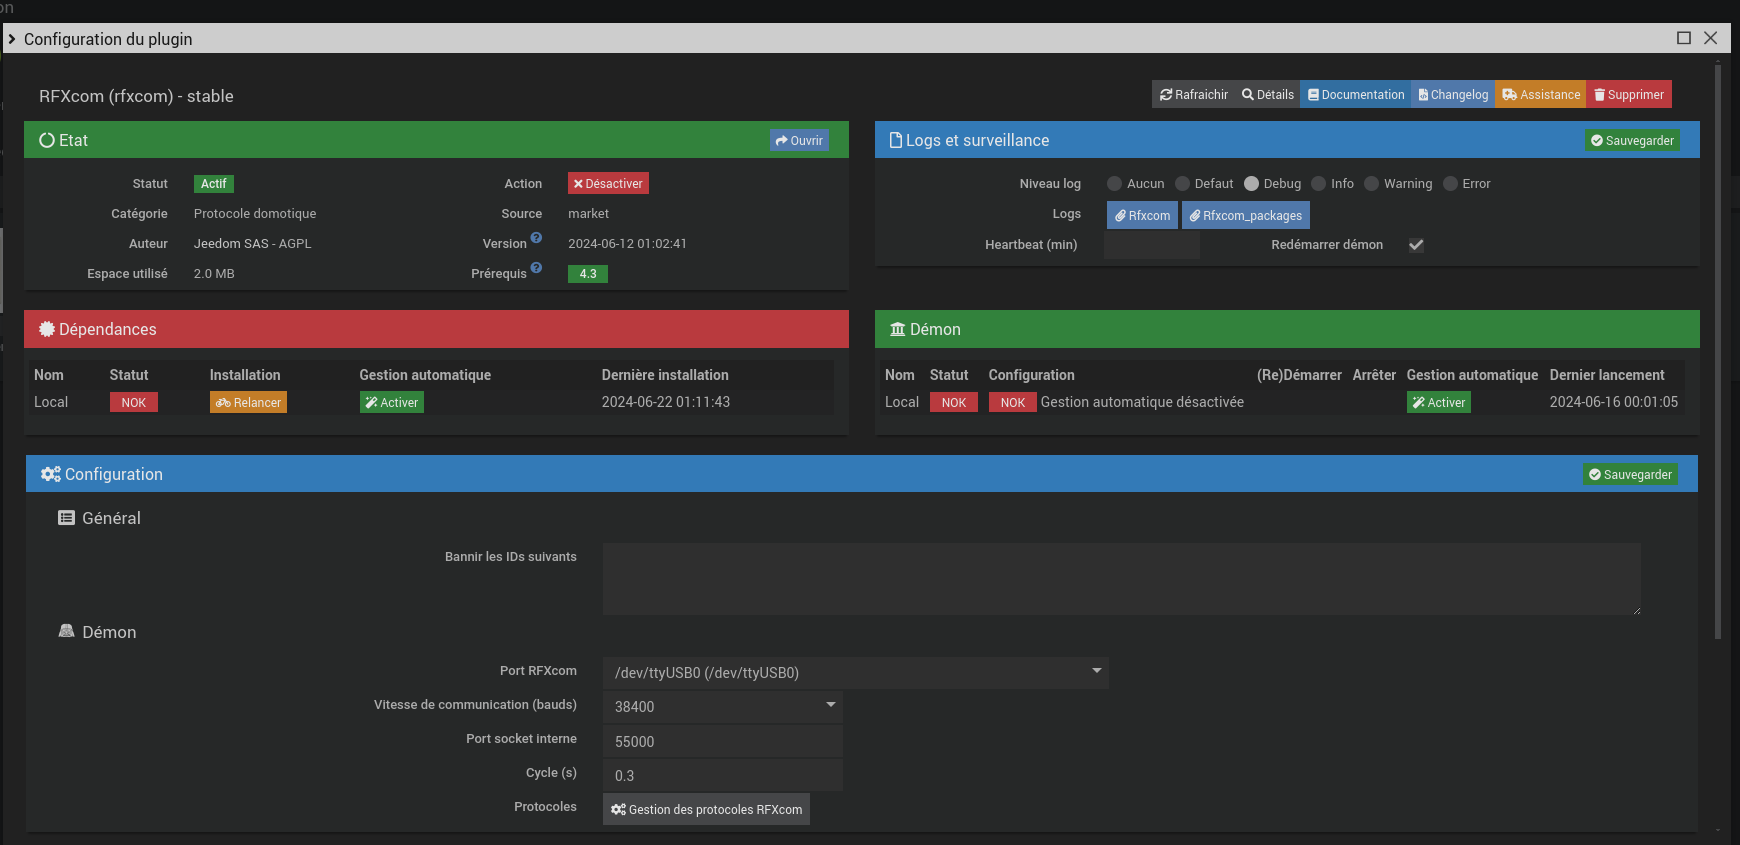Viewport: 1740px width, 845px height.
Task: Open the plugin Changelog
Action: (1453, 95)
